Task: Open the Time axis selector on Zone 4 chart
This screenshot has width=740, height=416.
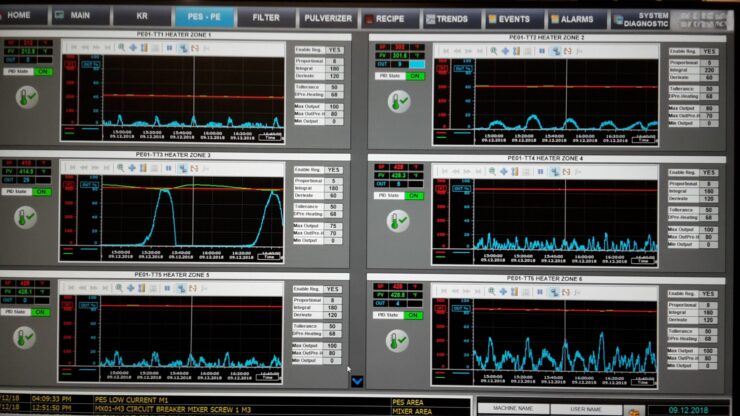Action: click(643, 260)
